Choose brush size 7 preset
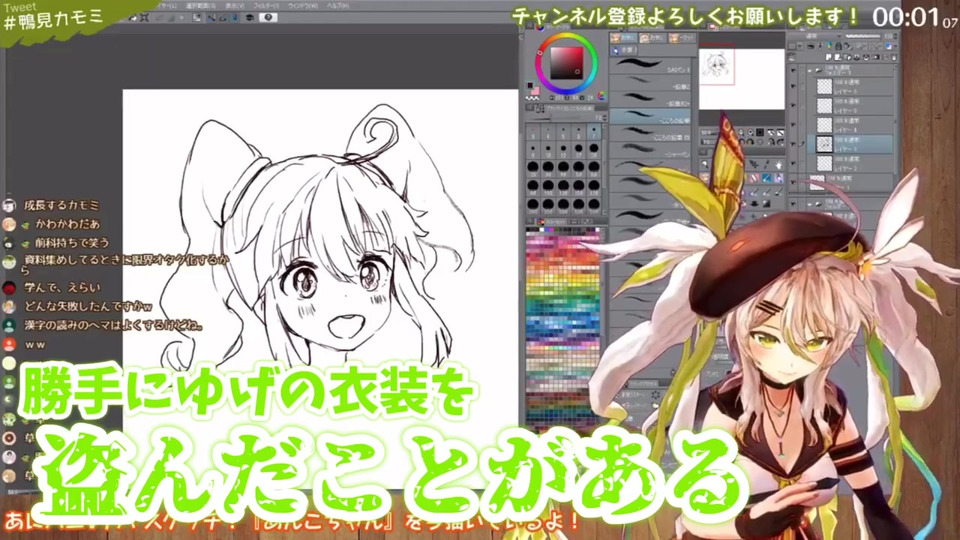The width and height of the screenshot is (960, 540). [x=594, y=132]
